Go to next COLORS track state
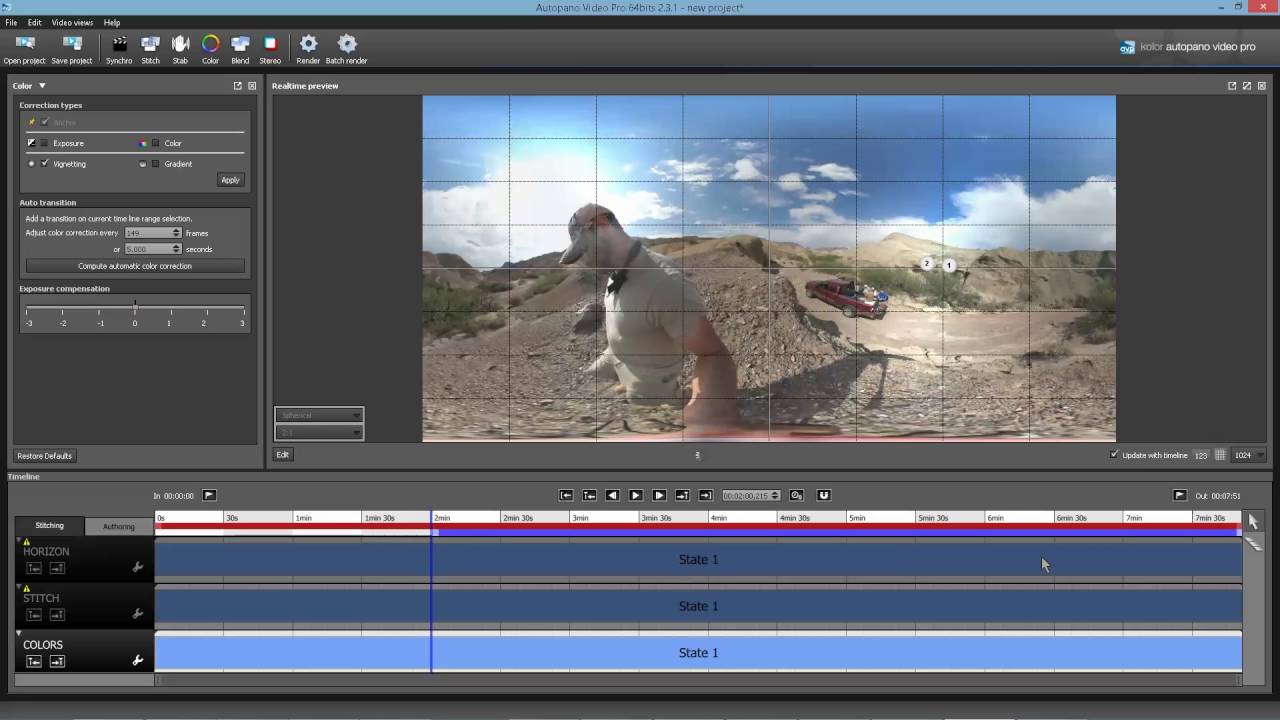The image size is (1280, 720). 57,661
